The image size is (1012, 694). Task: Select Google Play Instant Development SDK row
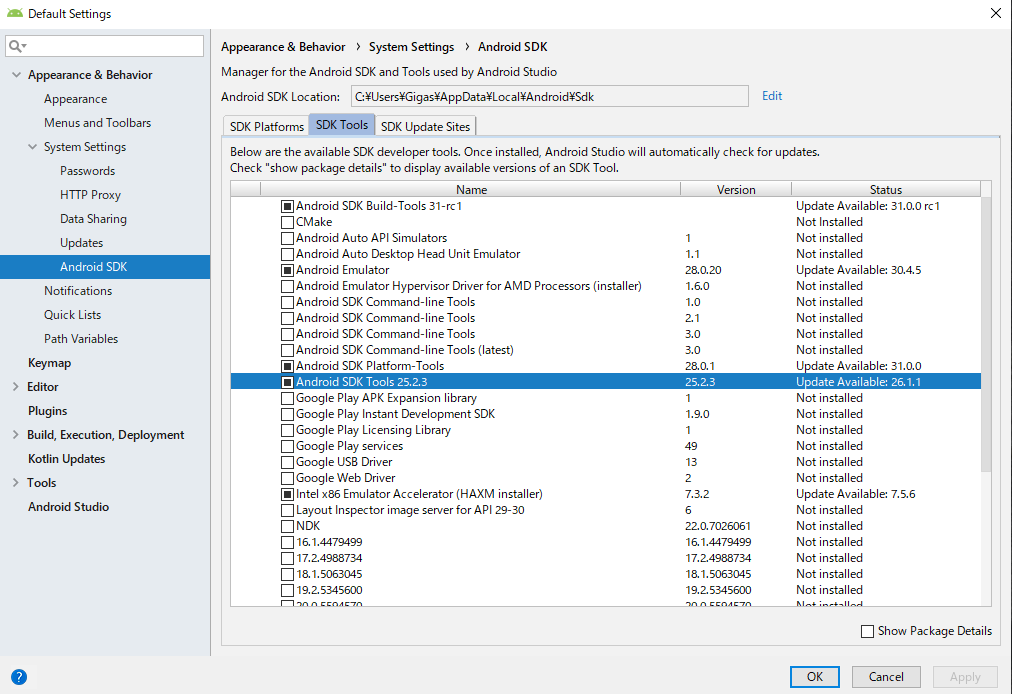605,414
